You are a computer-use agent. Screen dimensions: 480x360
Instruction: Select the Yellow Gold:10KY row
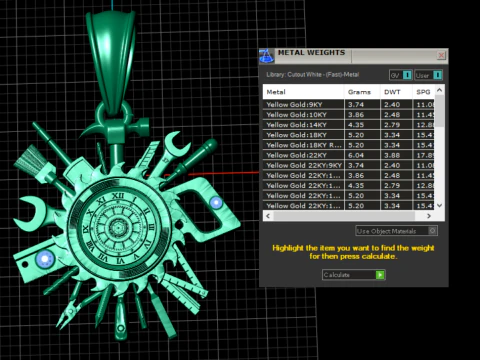pyautogui.click(x=348, y=115)
